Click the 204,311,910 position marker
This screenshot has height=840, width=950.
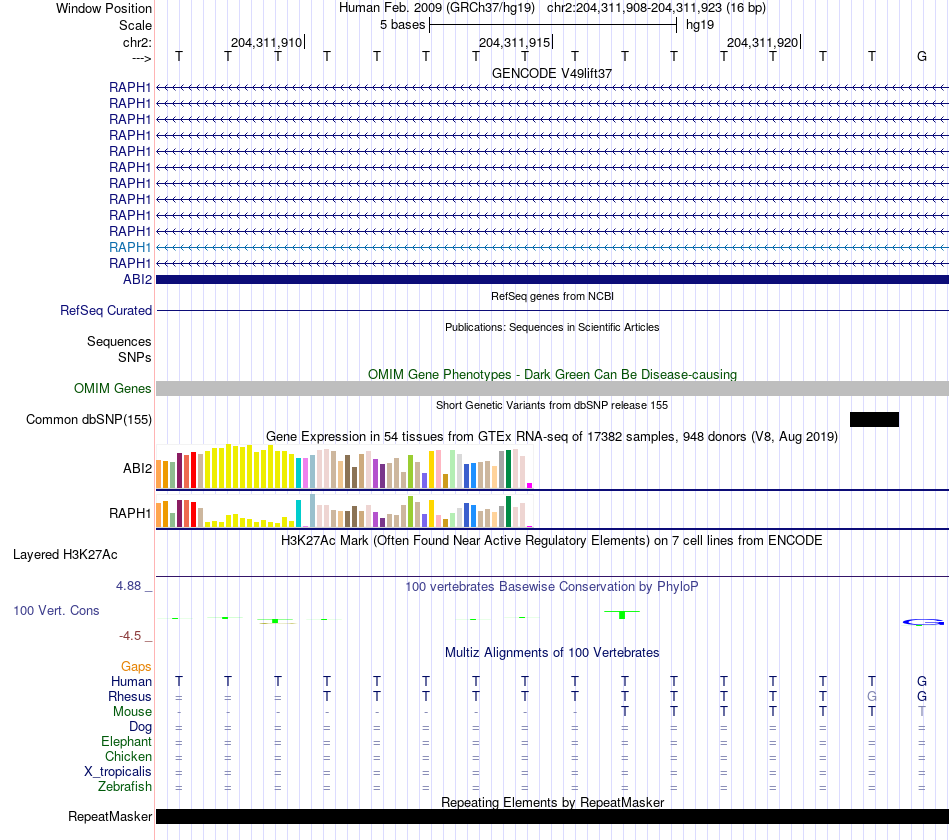click(267, 42)
